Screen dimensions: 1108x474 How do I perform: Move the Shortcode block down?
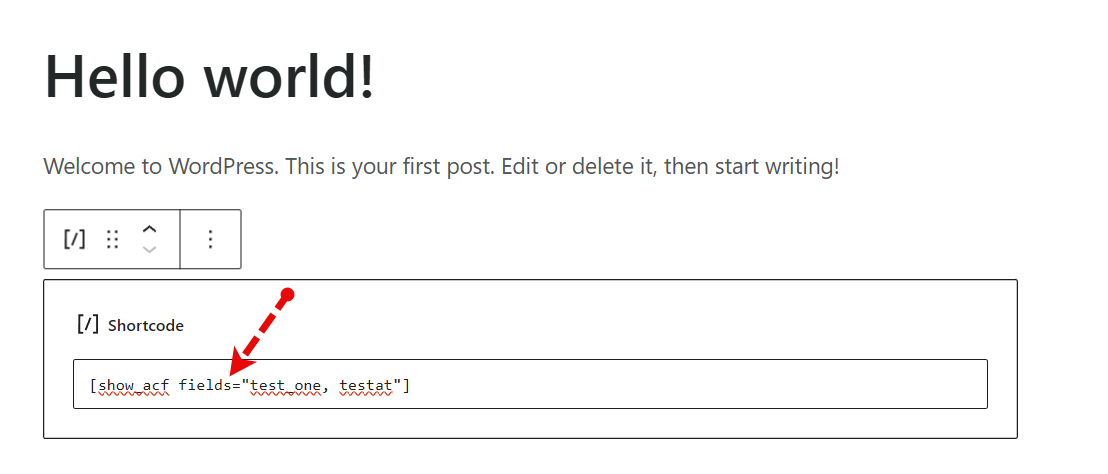[150, 249]
